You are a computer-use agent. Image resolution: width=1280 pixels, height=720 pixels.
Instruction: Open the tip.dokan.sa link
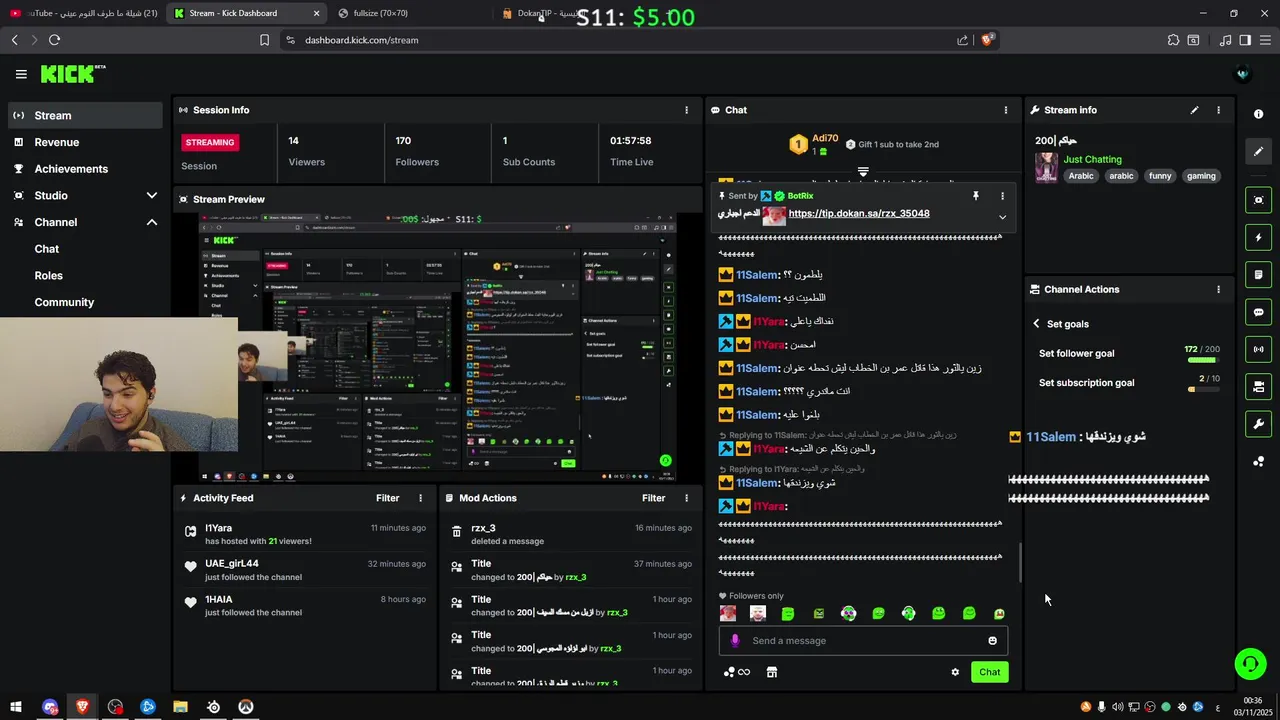point(859,213)
